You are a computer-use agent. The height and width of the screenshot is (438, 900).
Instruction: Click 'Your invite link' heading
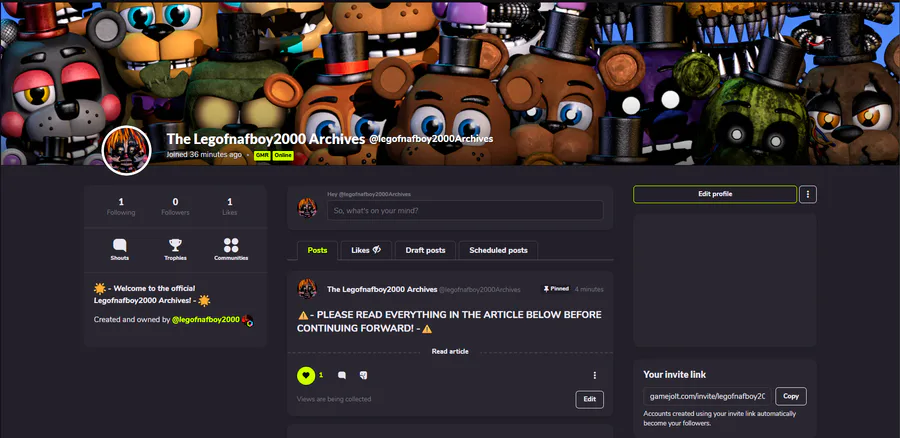tap(674, 374)
